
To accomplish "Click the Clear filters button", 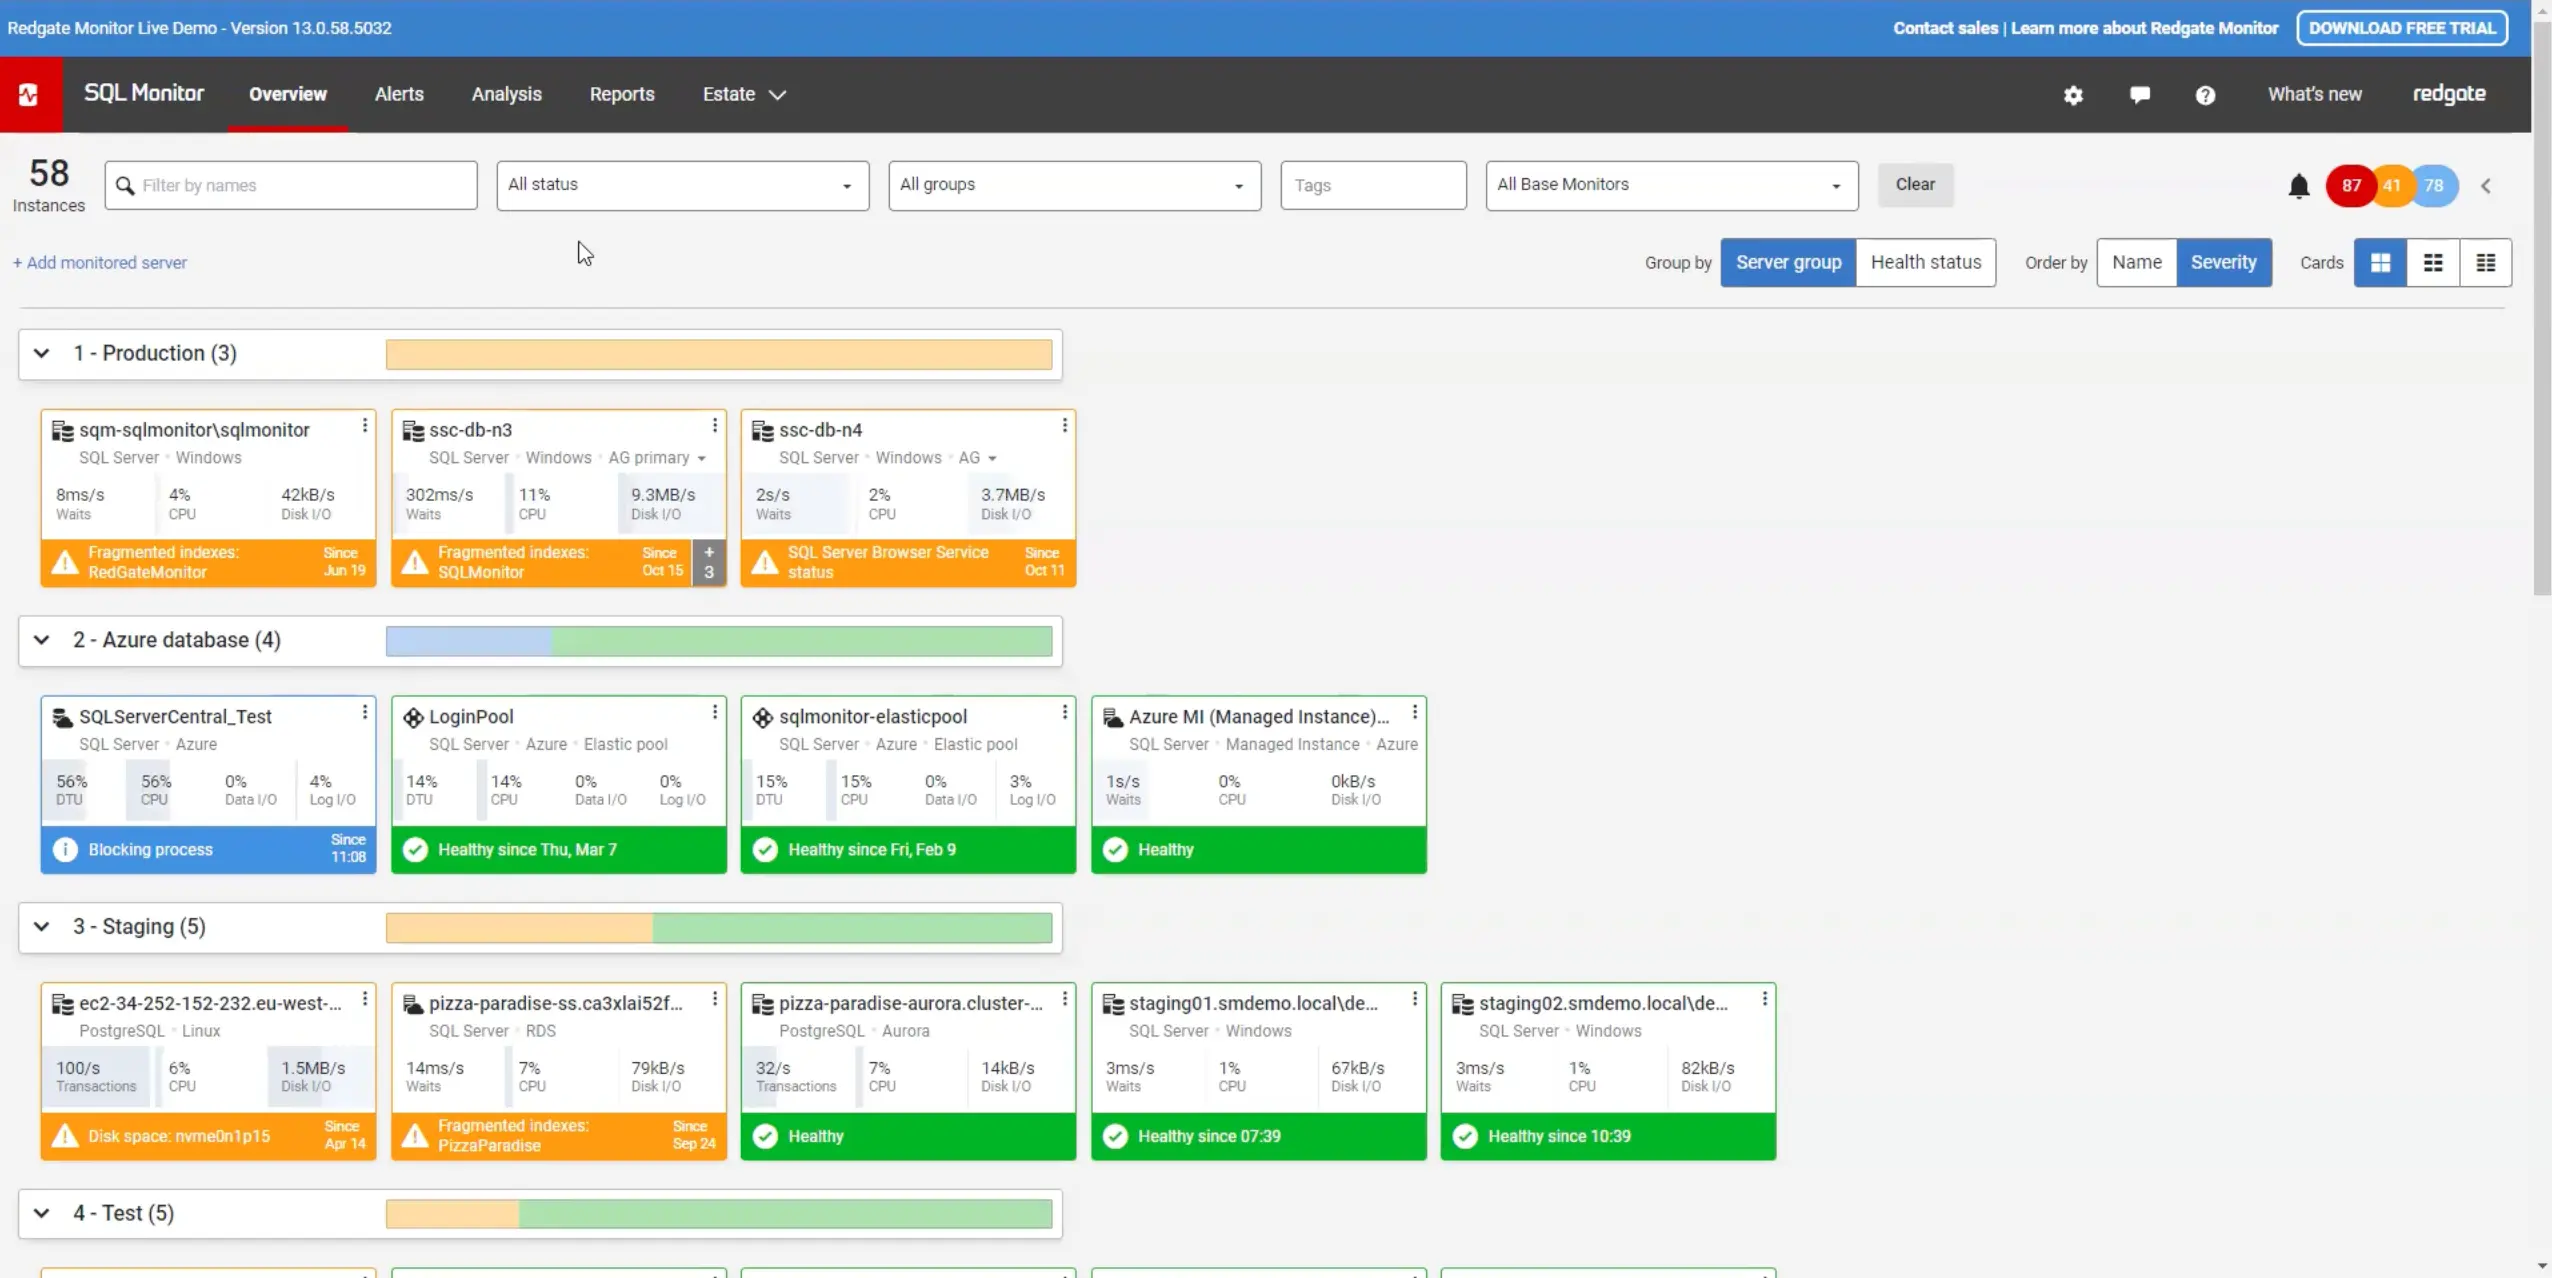I will (1914, 185).
